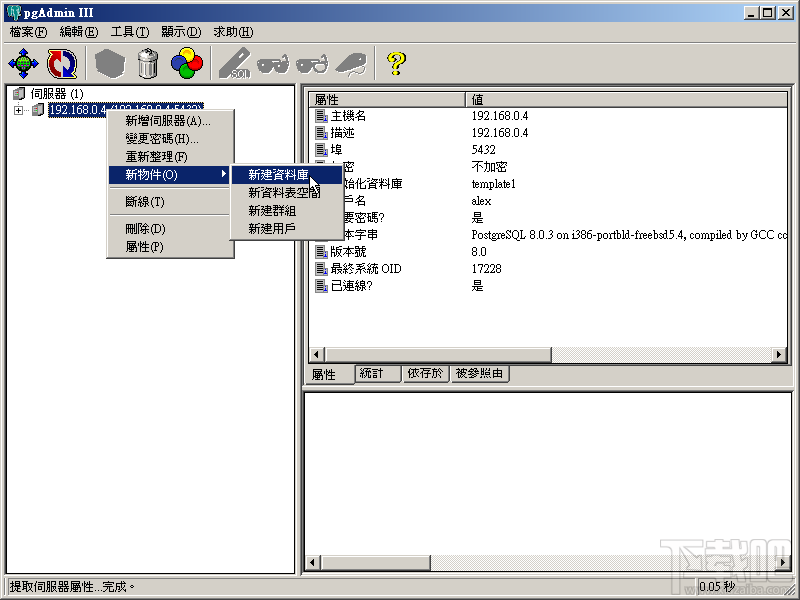Collapse the 伺服器(1) tree node

[x=17, y=93]
